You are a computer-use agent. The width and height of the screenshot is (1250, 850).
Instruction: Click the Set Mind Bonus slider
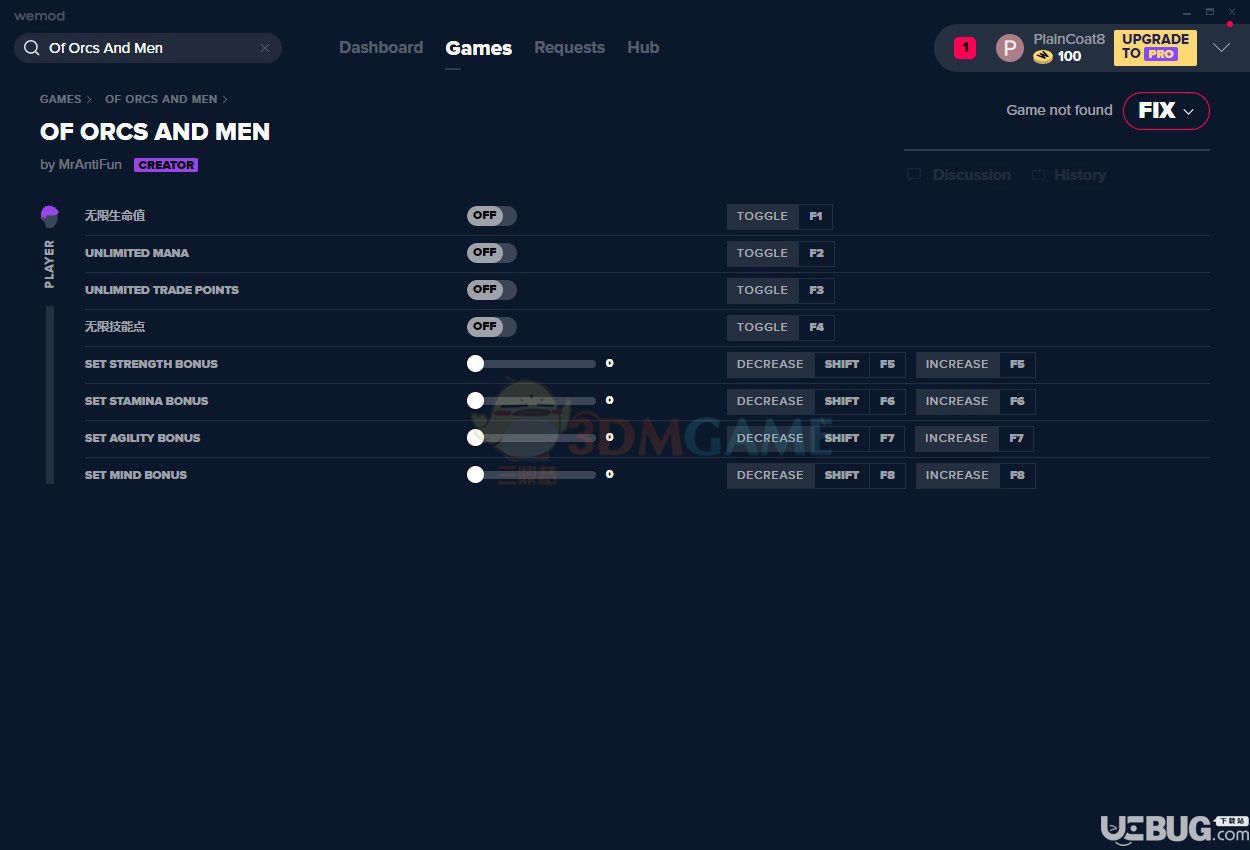(532, 475)
